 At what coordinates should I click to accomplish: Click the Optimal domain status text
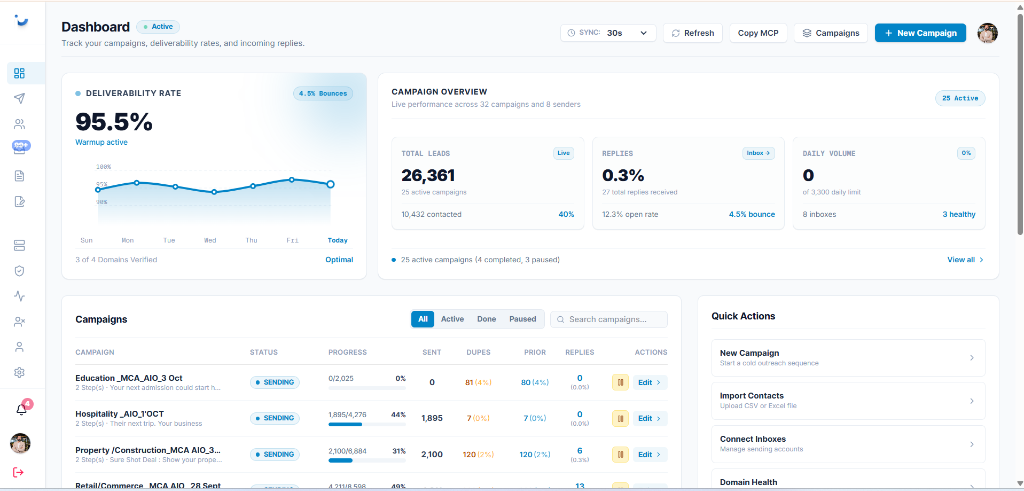click(x=340, y=259)
